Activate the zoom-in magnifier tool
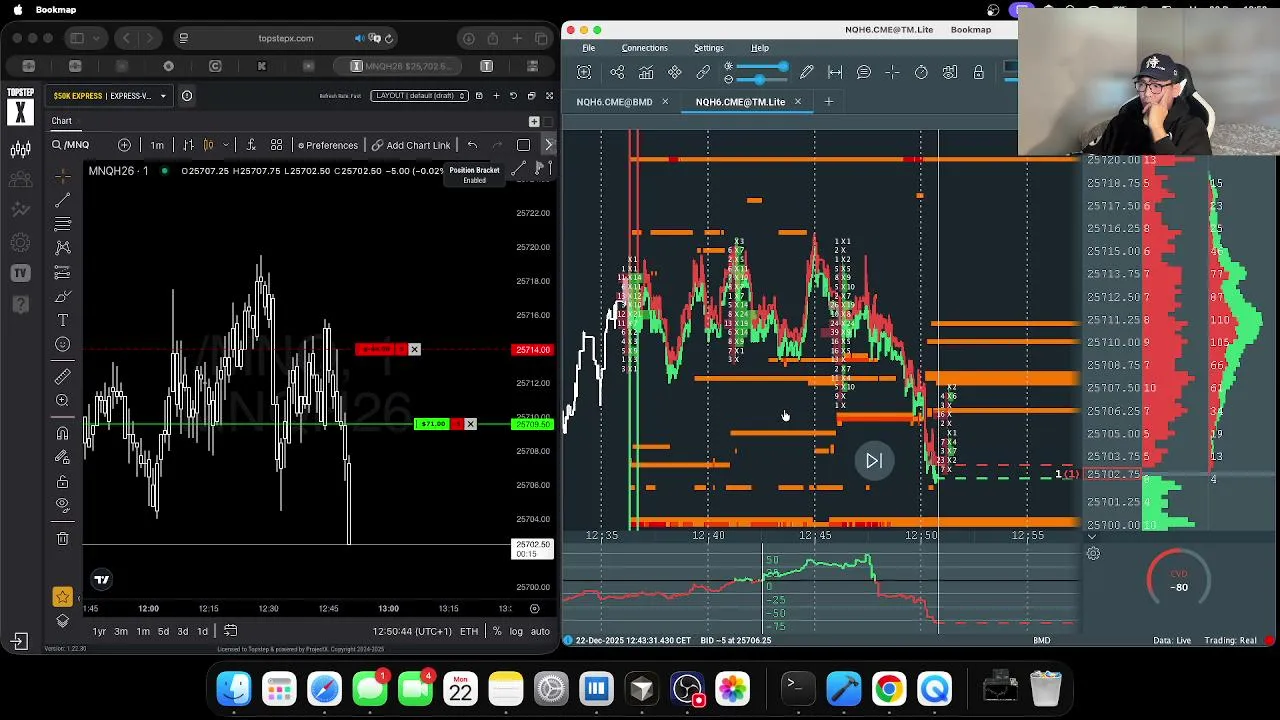This screenshot has height=720, width=1280. click(x=62, y=401)
